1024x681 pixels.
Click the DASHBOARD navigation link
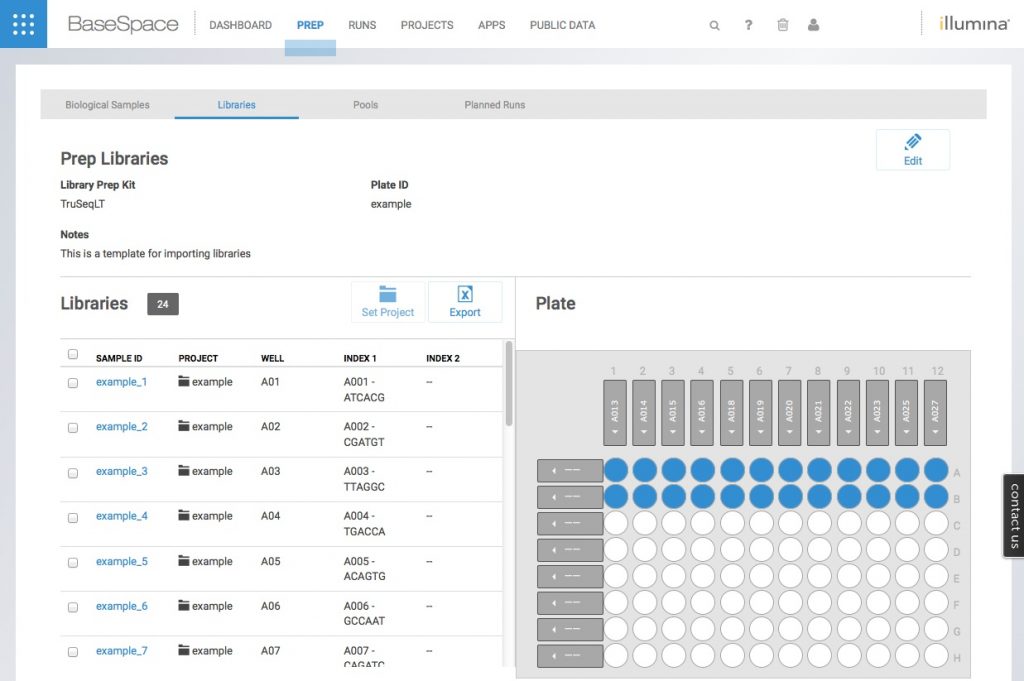[x=240, y=25]
